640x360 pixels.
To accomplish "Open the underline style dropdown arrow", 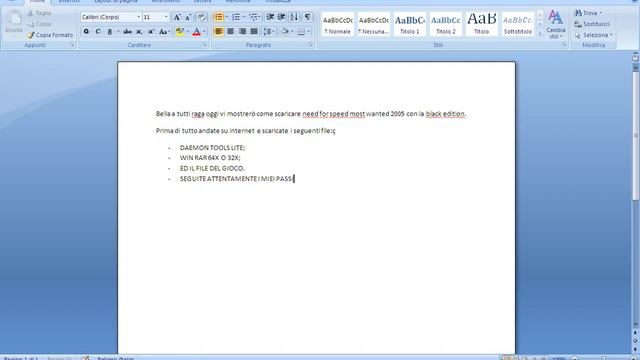I will (x=118, y=31).
